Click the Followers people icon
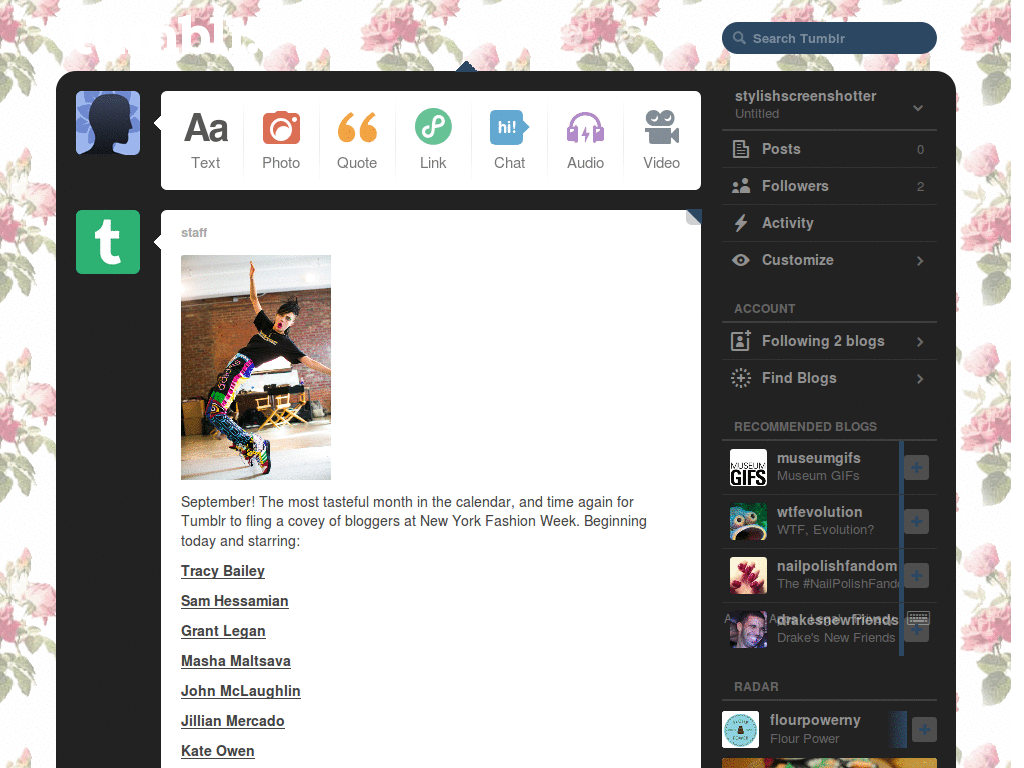The width and height of the screenshot is (1024, 768). 741,186
